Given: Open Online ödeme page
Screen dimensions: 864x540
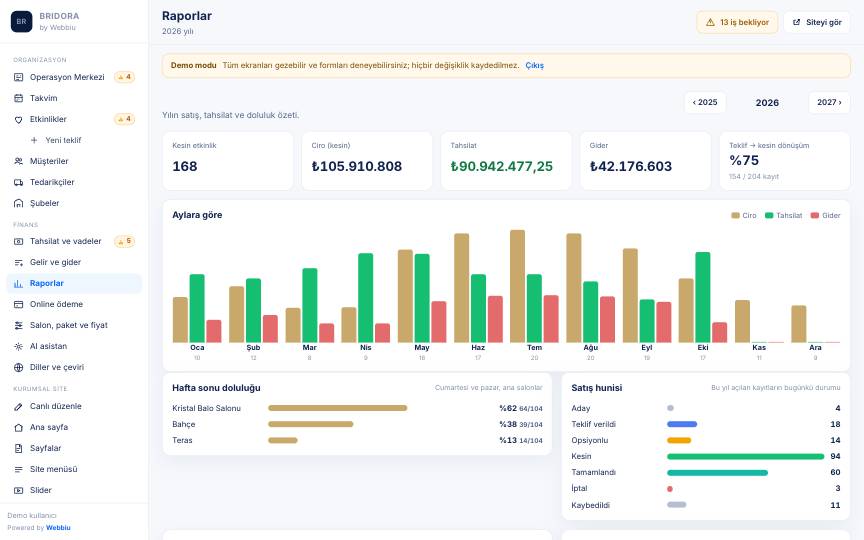Looking at the screenshot, I should click(74, 304).
